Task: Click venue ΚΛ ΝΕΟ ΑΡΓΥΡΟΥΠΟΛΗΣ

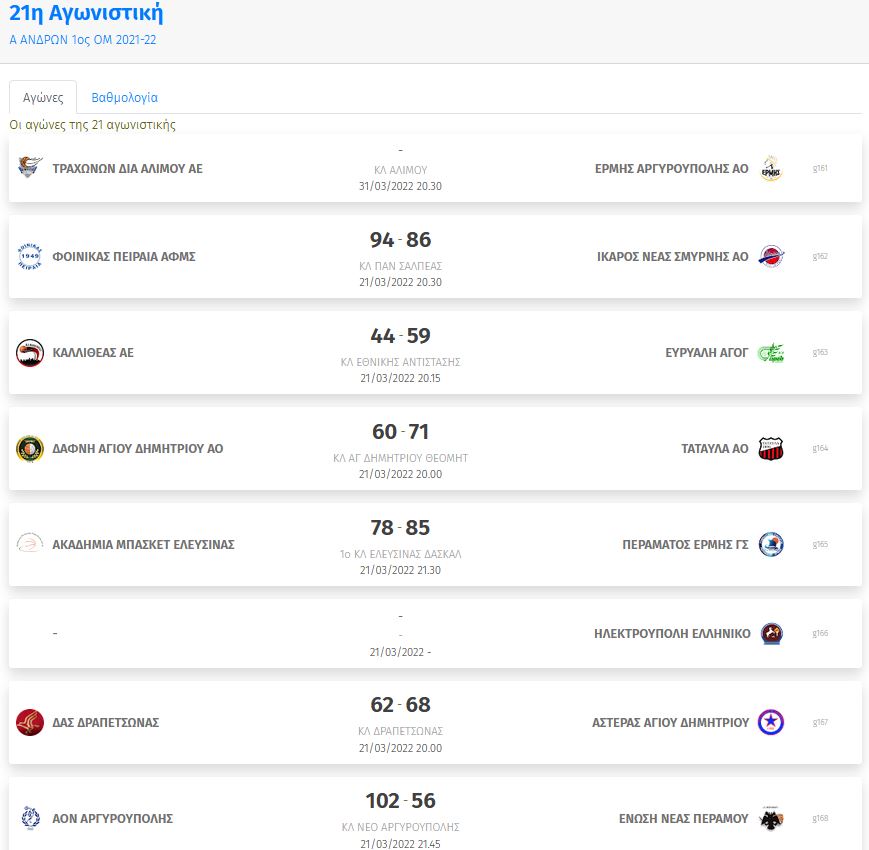Action: coord(400,827)
